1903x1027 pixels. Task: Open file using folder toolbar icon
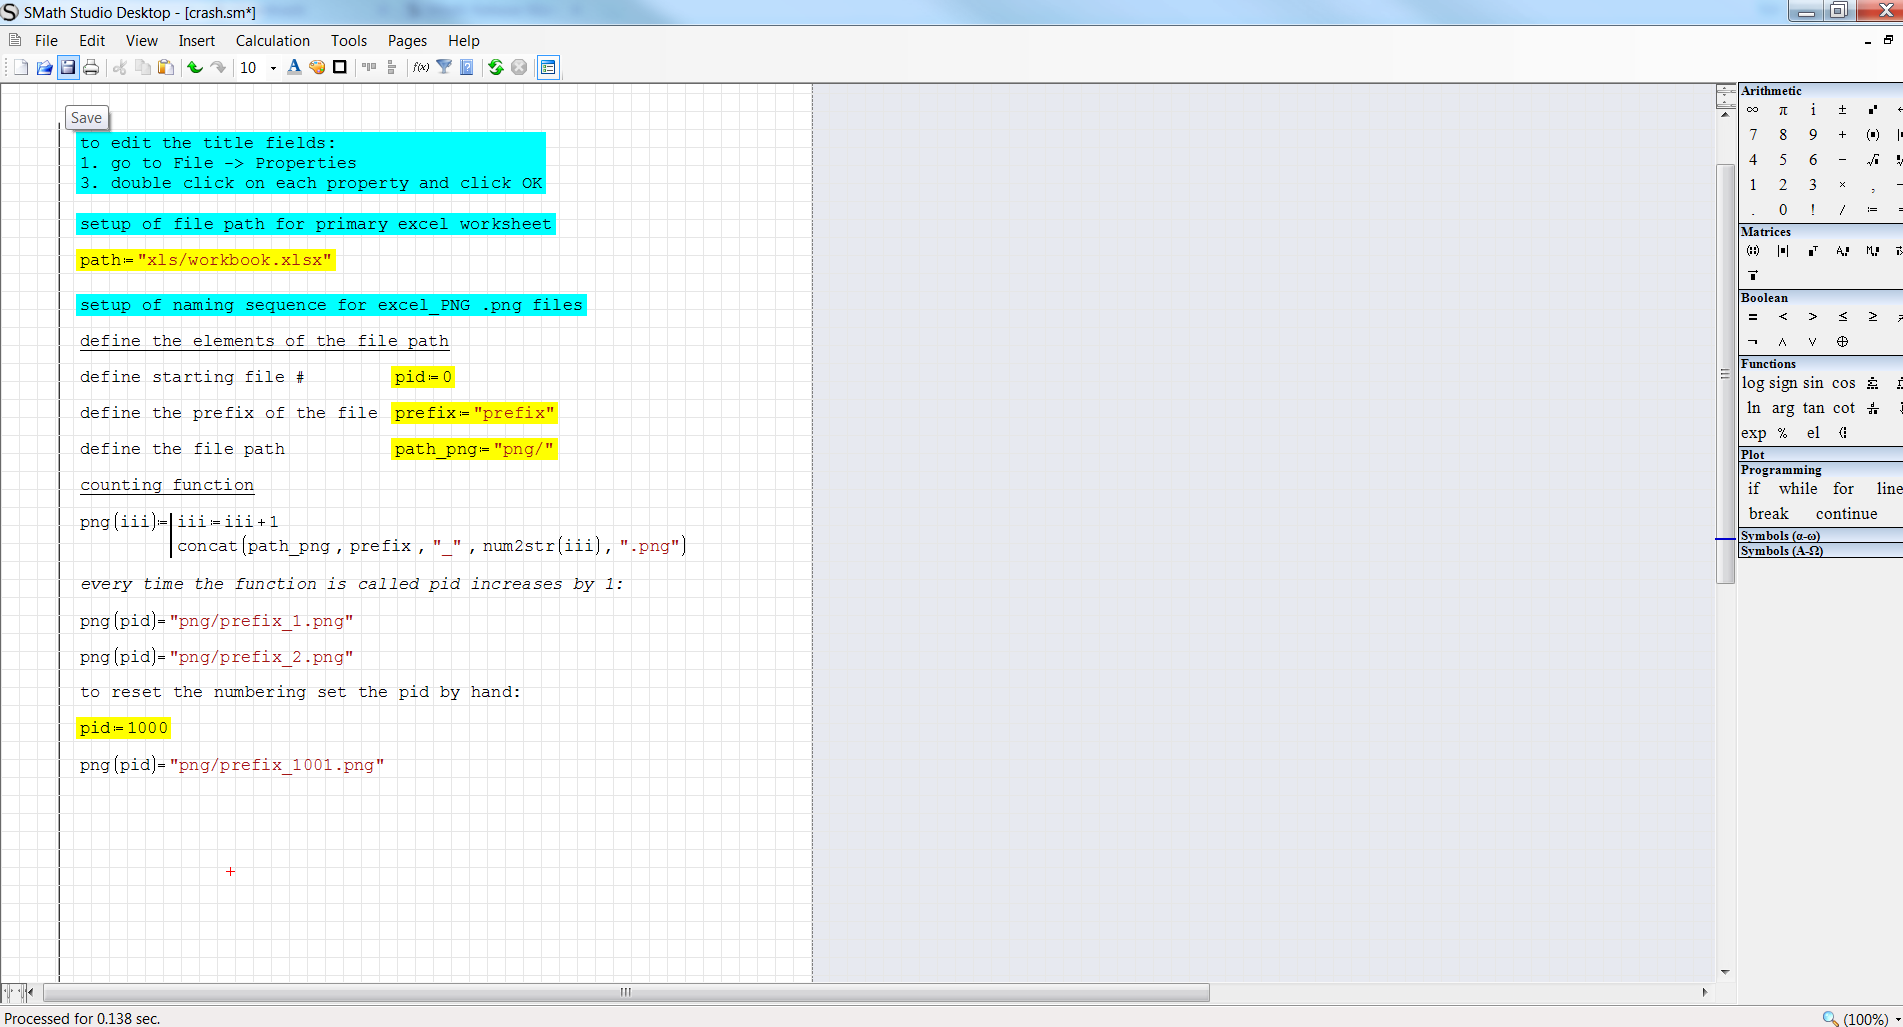44,67
